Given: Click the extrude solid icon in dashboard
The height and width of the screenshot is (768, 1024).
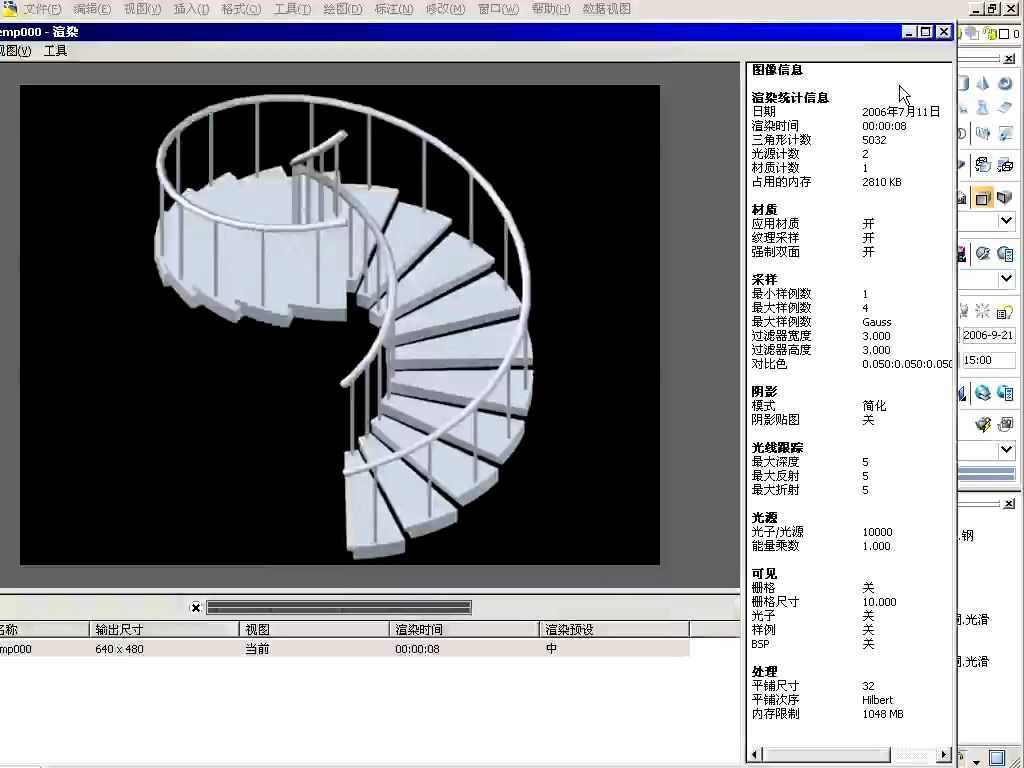Looking at the screenshot, I should [983, 134].
